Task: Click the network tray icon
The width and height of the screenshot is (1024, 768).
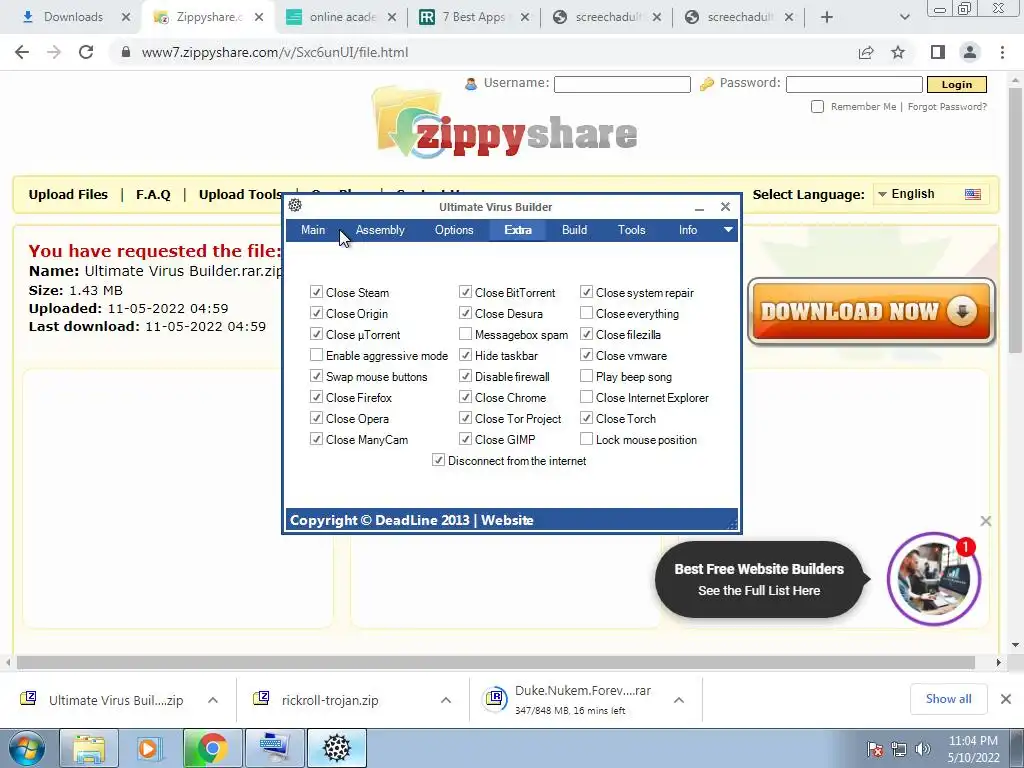Action: click(899, 749)
